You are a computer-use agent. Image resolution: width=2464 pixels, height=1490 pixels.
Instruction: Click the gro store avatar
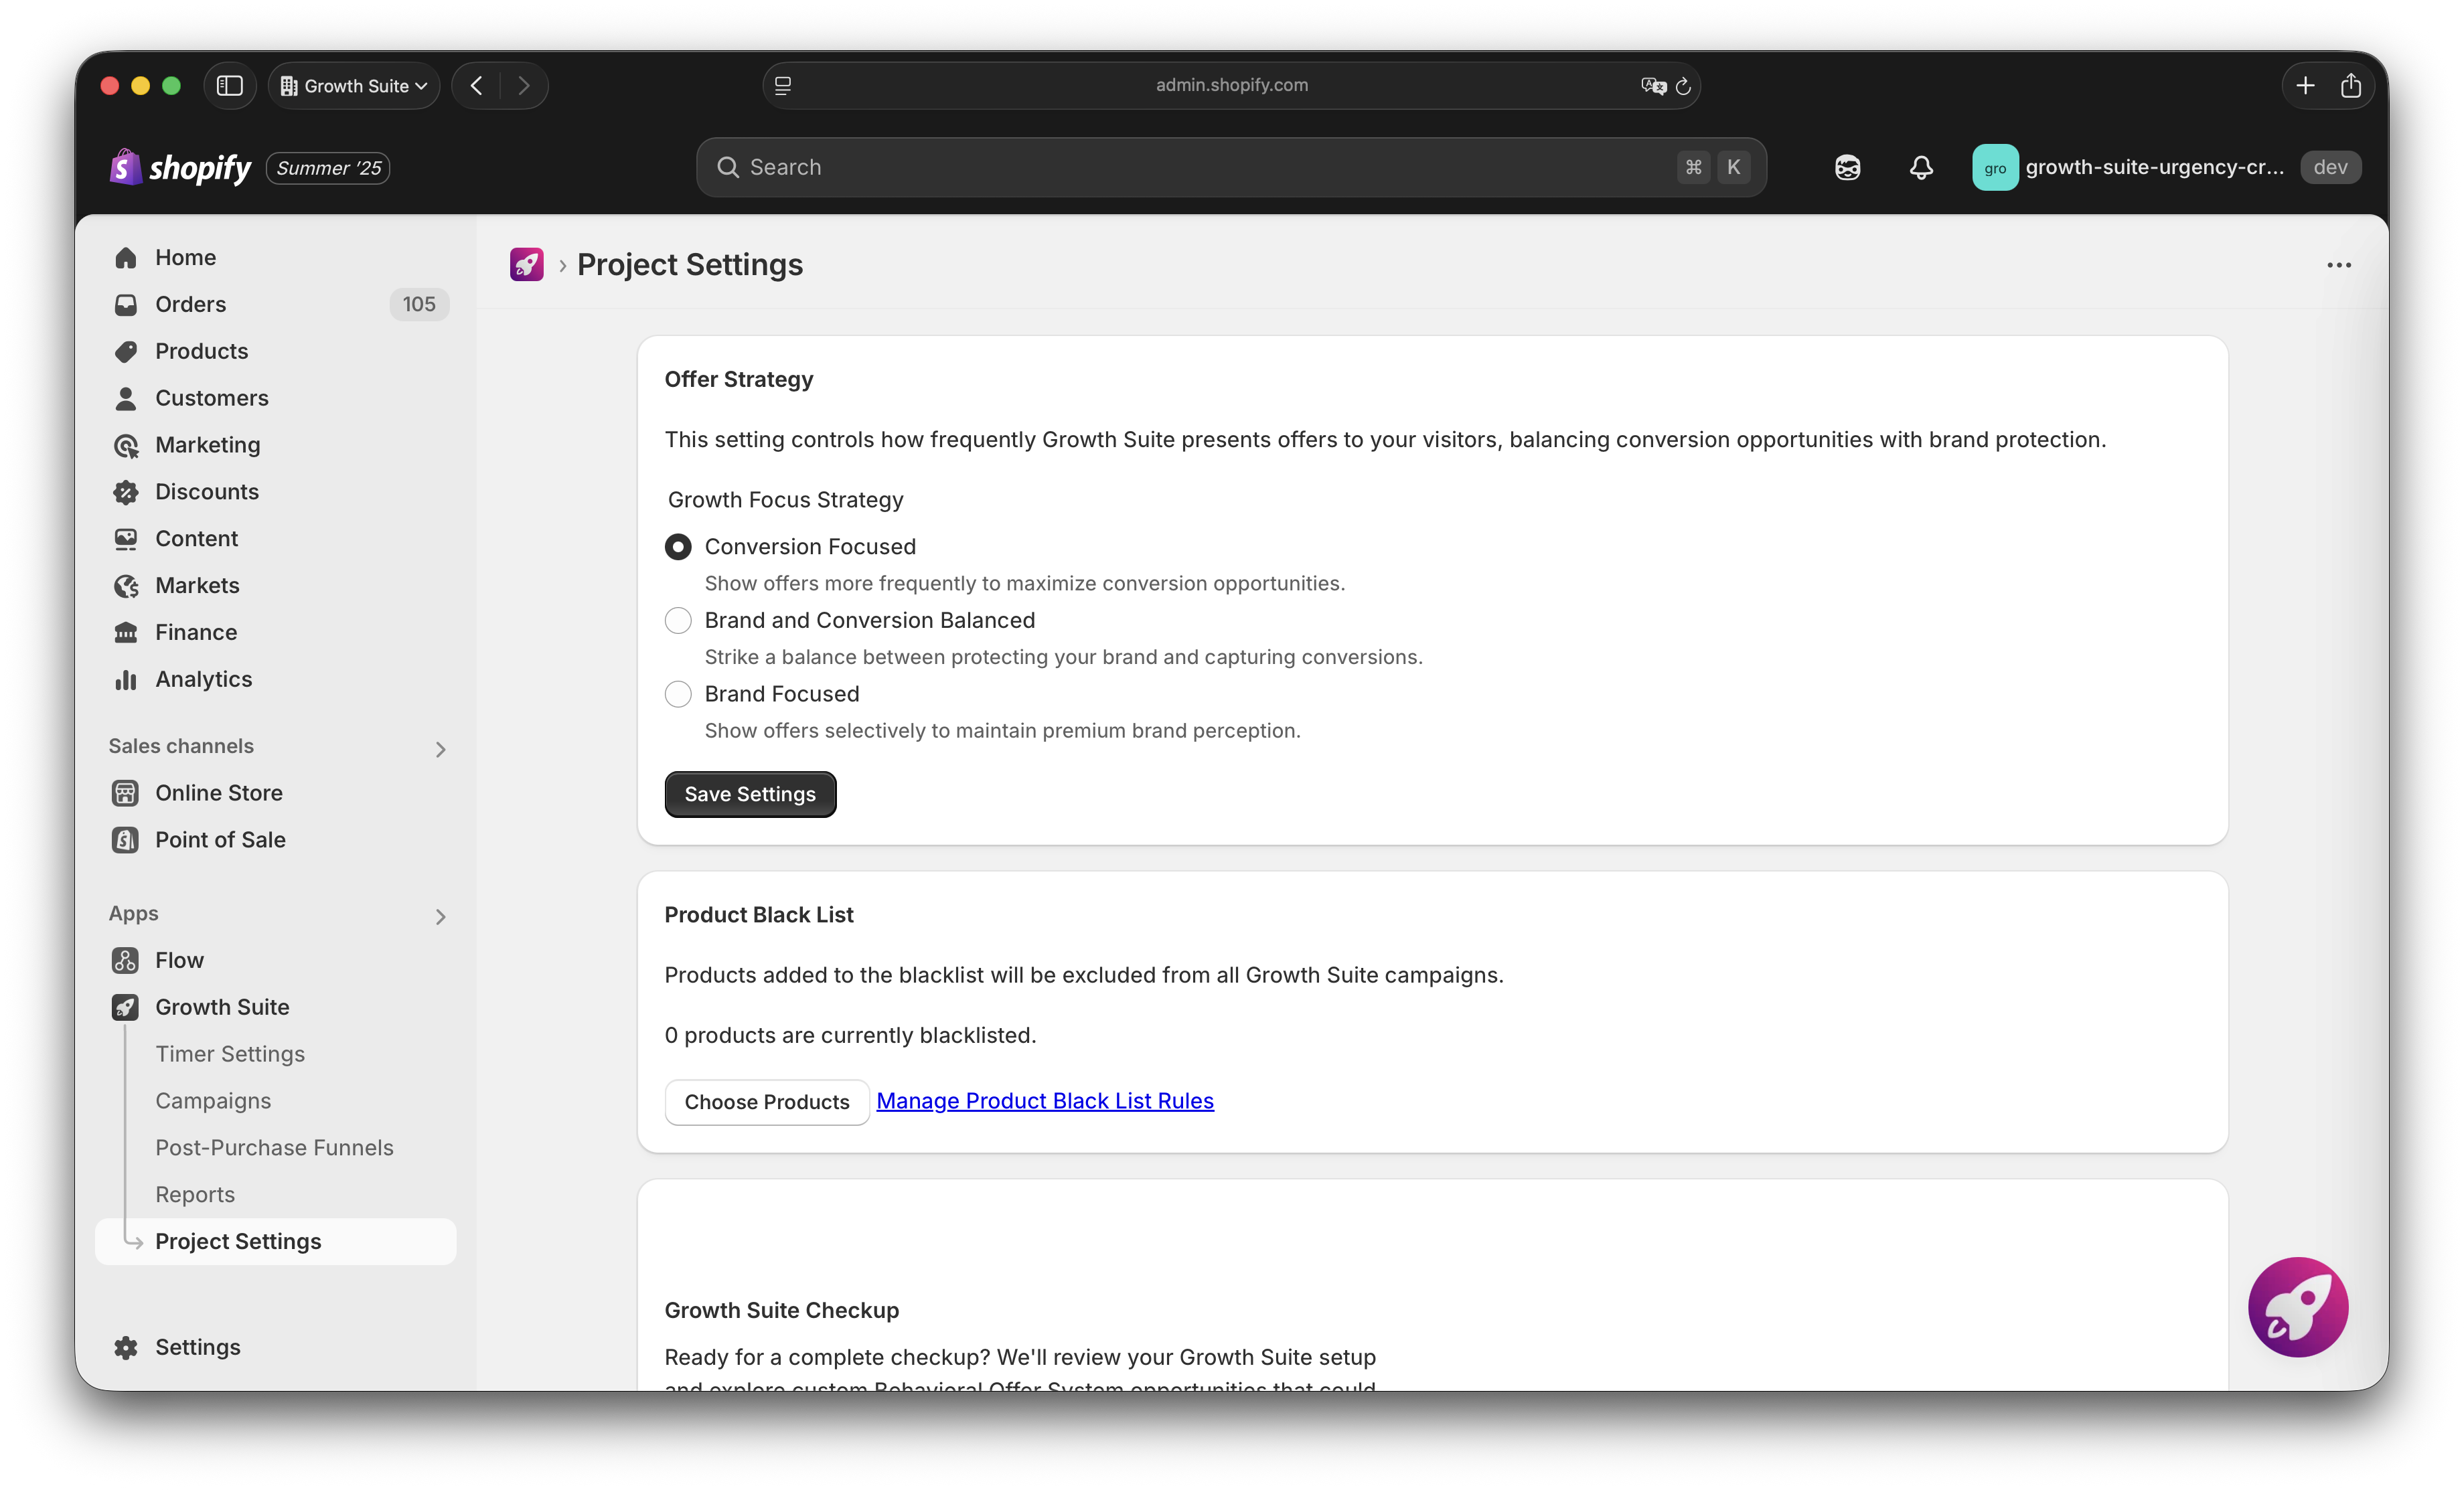coord(1994,167)
